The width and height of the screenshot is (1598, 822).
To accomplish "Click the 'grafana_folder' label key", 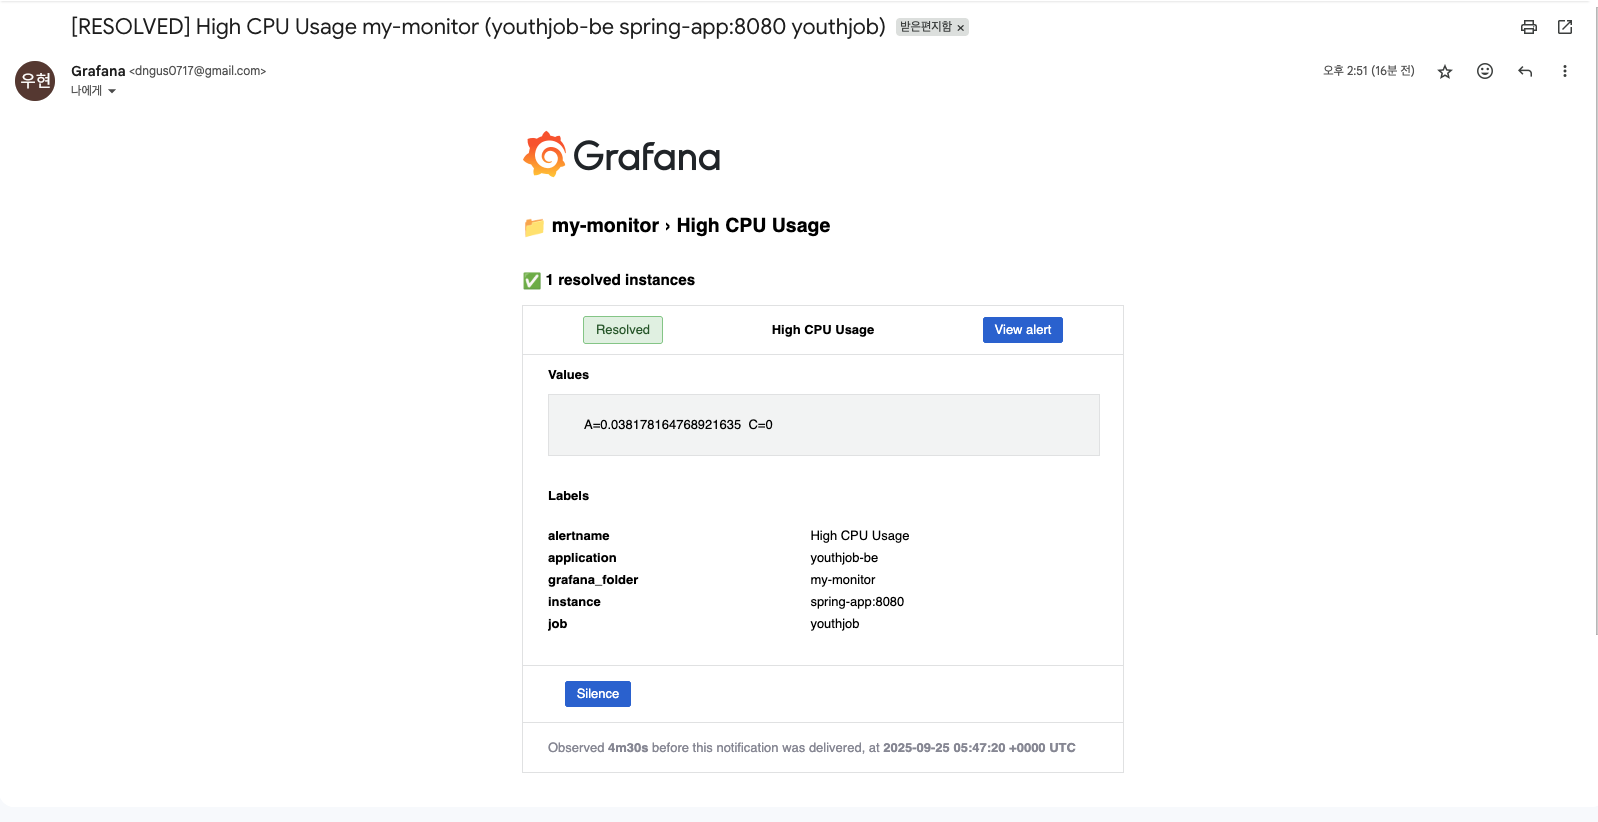I will (x=593, y=580).
